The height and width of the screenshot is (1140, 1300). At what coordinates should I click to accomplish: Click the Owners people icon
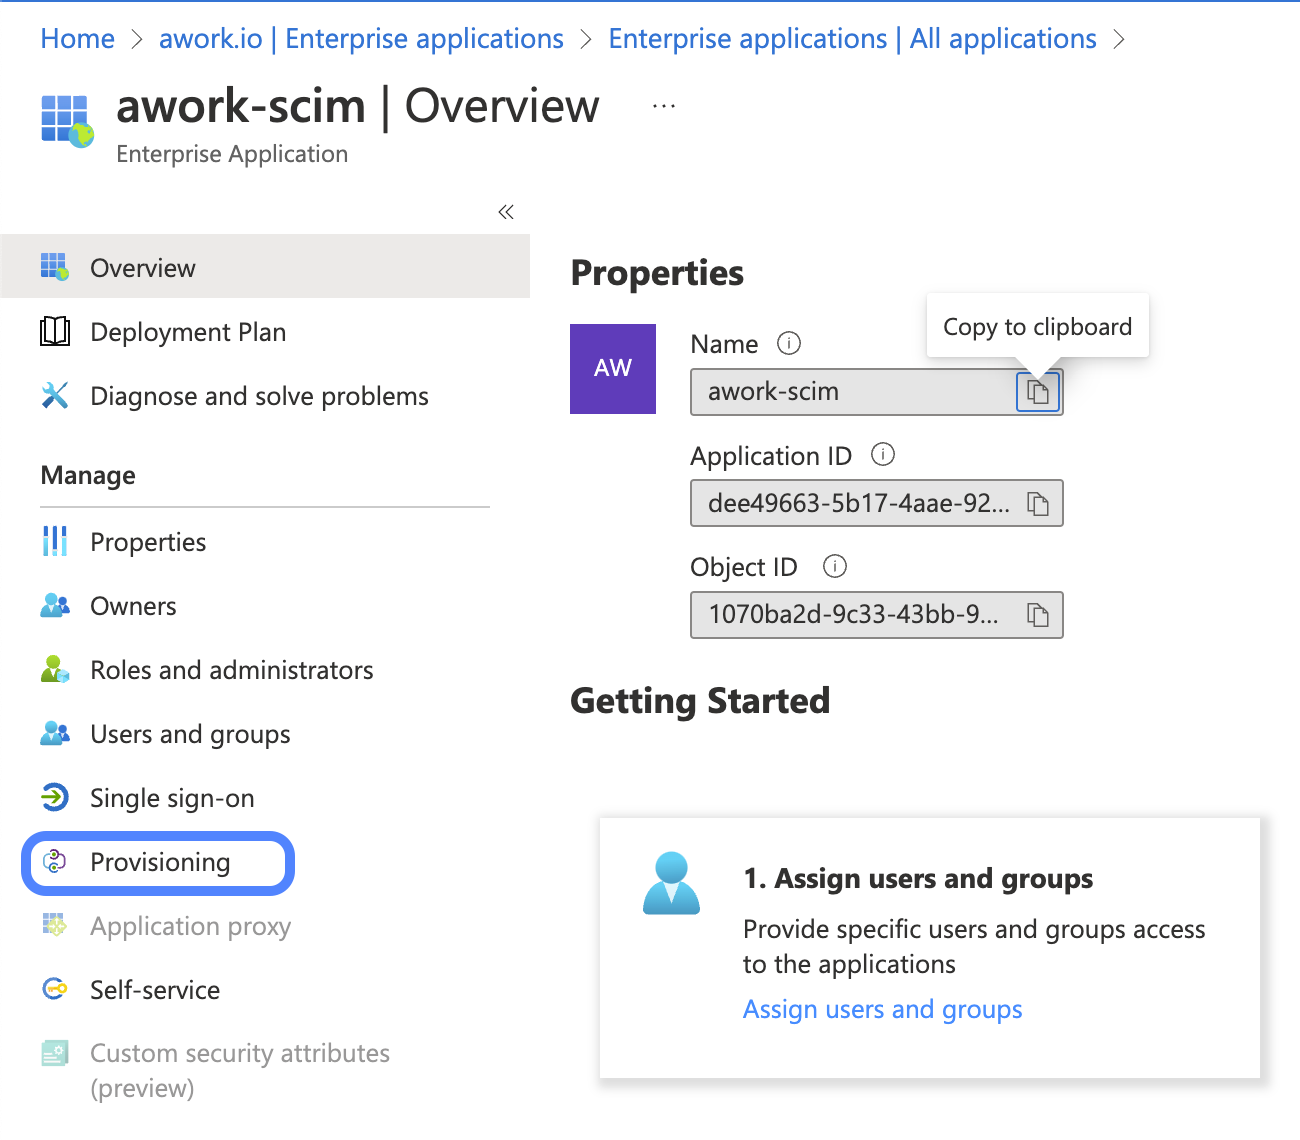point(55,605)
